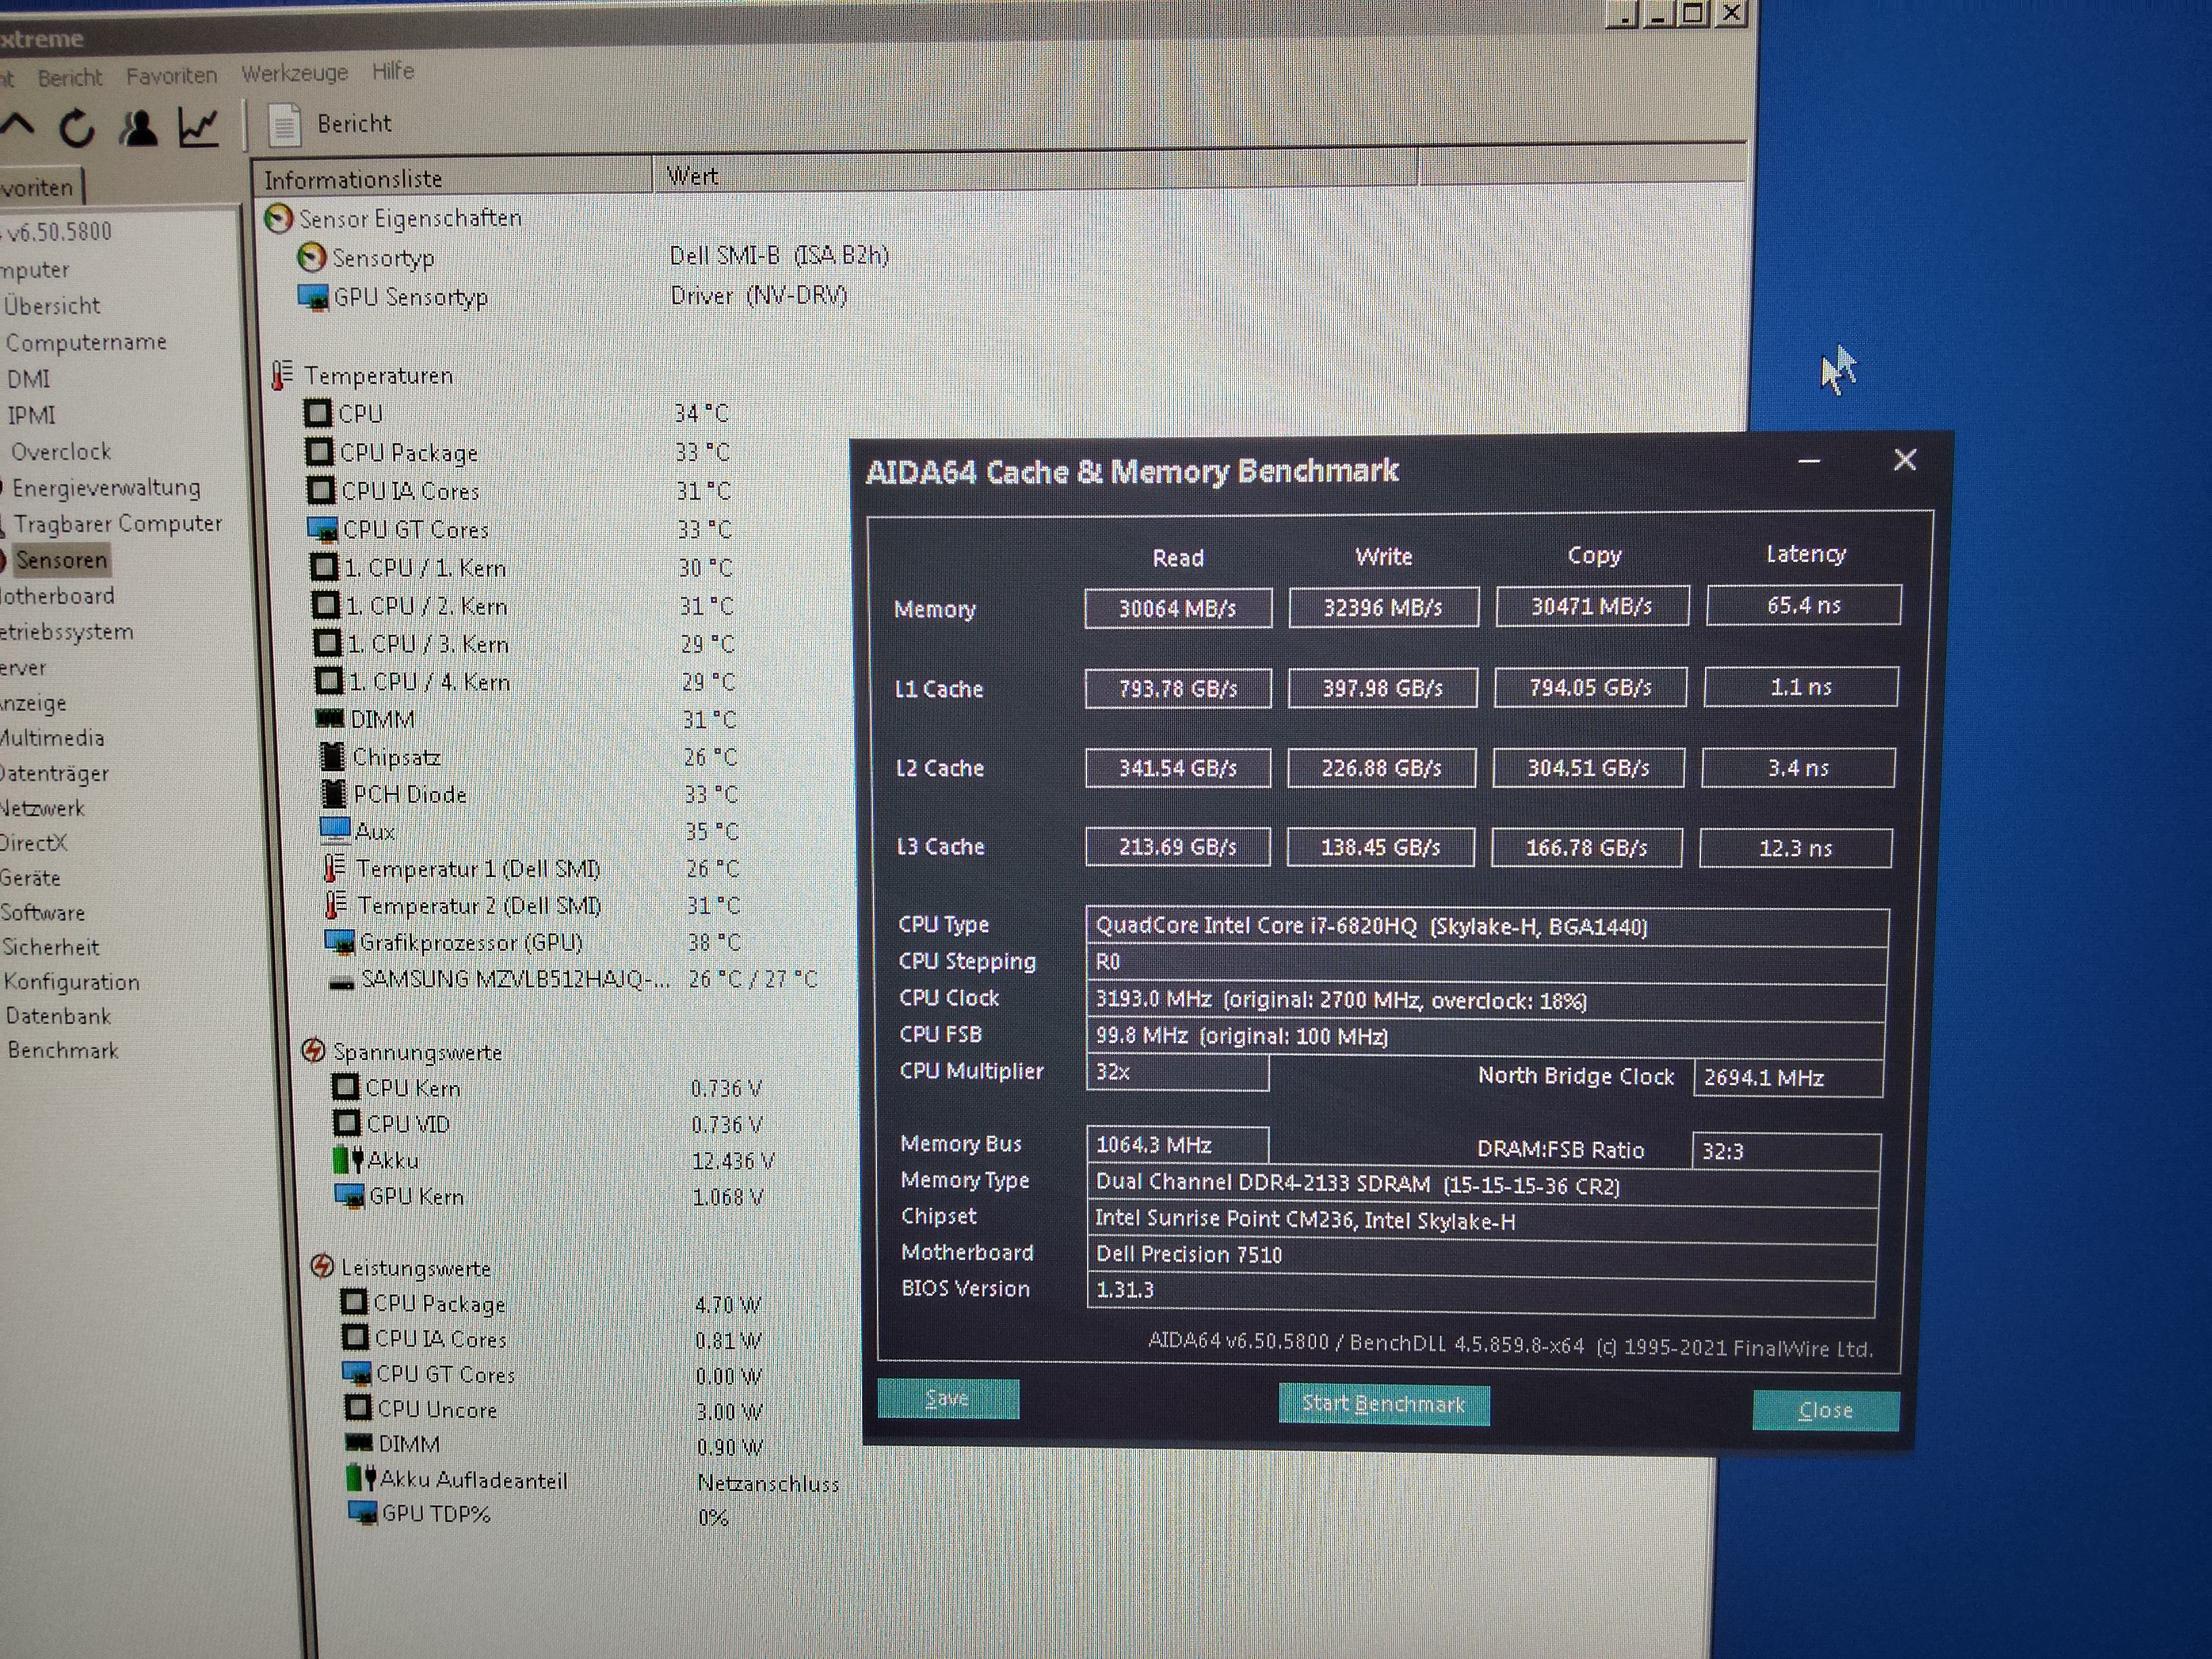The height and width of the screenshot is (1659, 2212).
Task: Select the Sensoren item in the sidebar
Action: click(x=62, y=560)
